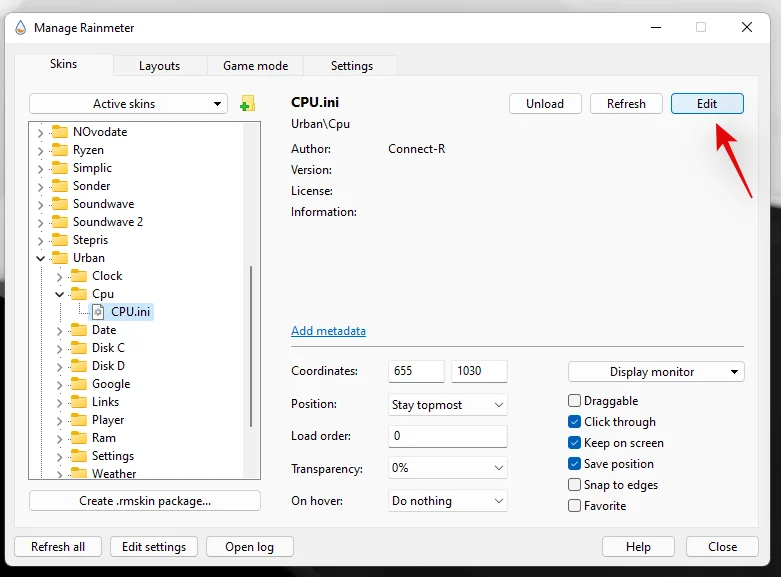
Task: Open the Transparency 0% dropdown
Action: [x=447, y=468]
